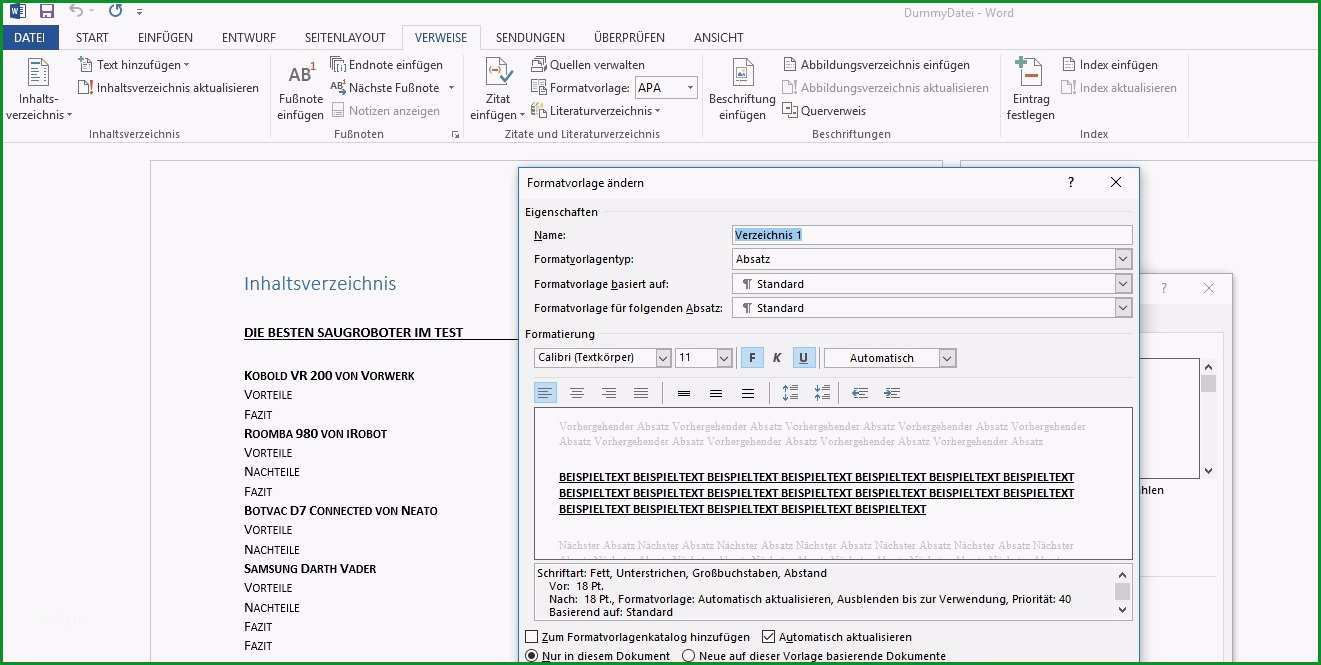This screenshot has height=665, width=1321.
Task: Switch to the ÜBERPRÜFEN tab
Action: (629, 37)
